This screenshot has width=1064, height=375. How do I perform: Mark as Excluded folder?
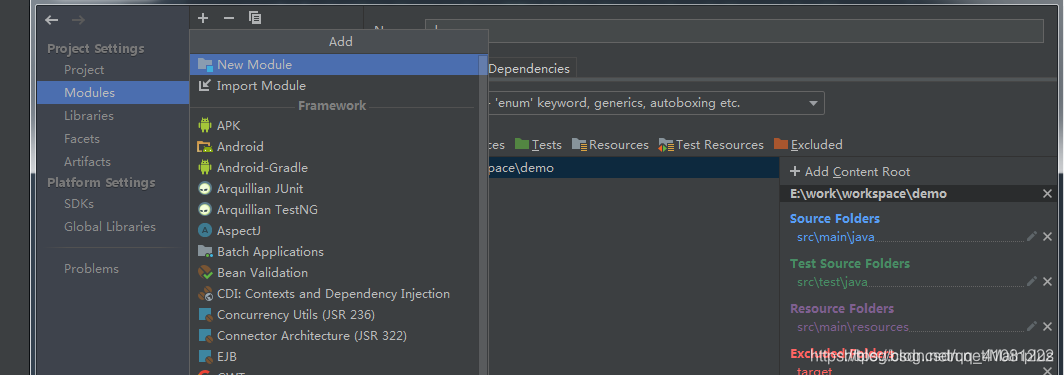(x=808, y=144)
